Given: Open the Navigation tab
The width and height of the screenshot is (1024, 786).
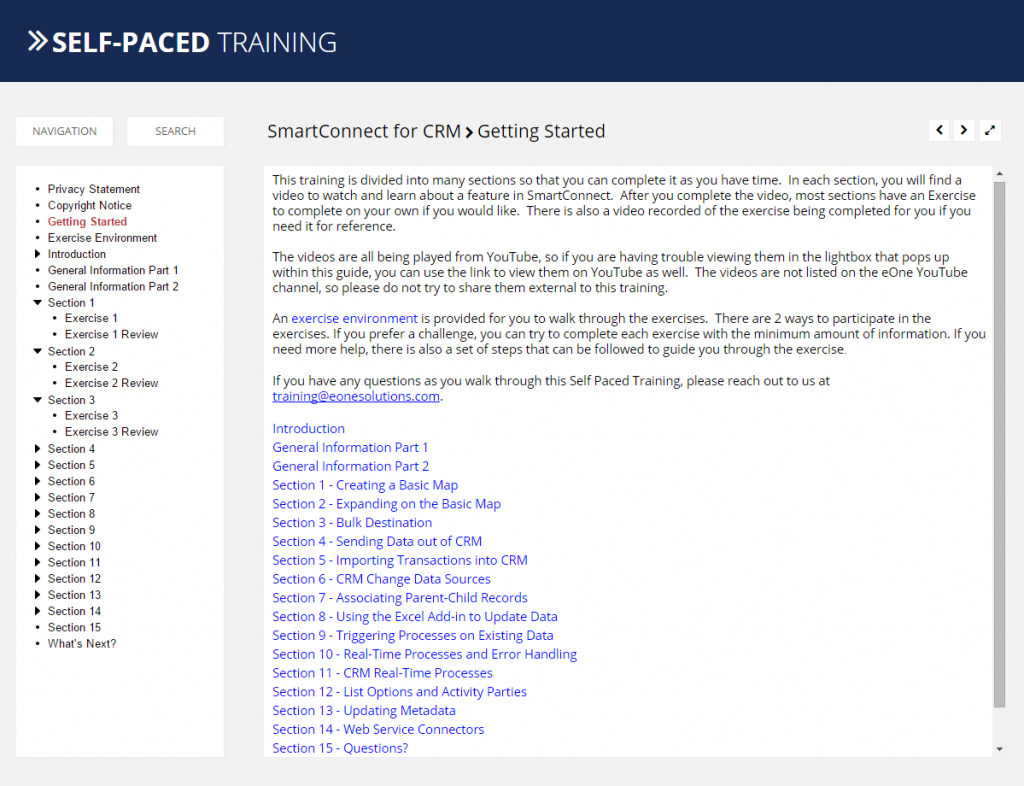Looking at the screenshot, I should tap(65, 131).
